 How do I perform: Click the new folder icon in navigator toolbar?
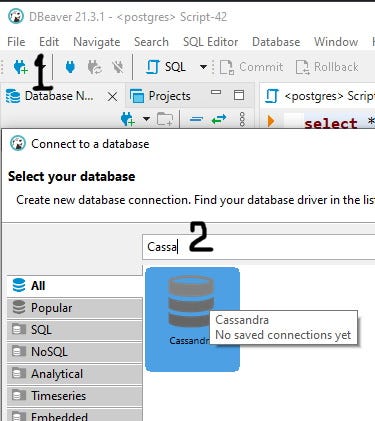[x=165, y=119]
